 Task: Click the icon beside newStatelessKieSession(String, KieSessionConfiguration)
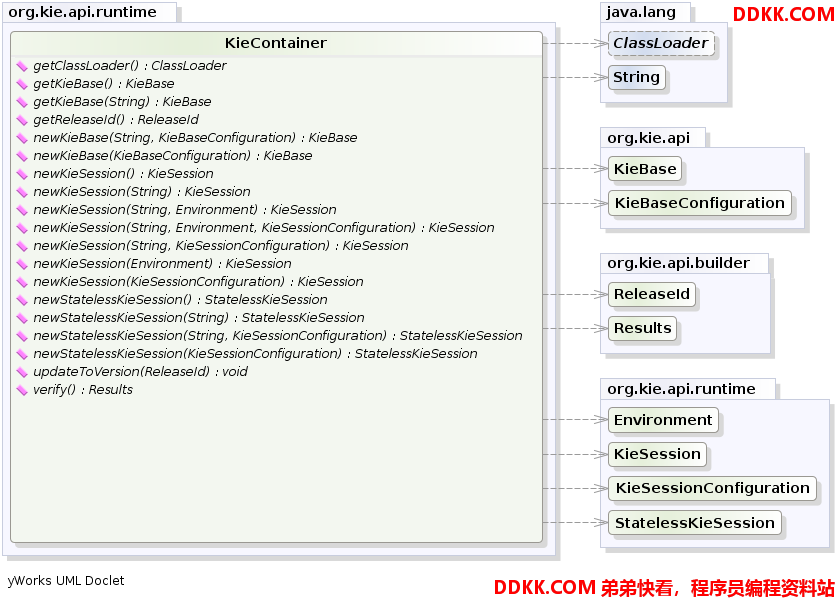pyautogui.click(x=22, y=336)
